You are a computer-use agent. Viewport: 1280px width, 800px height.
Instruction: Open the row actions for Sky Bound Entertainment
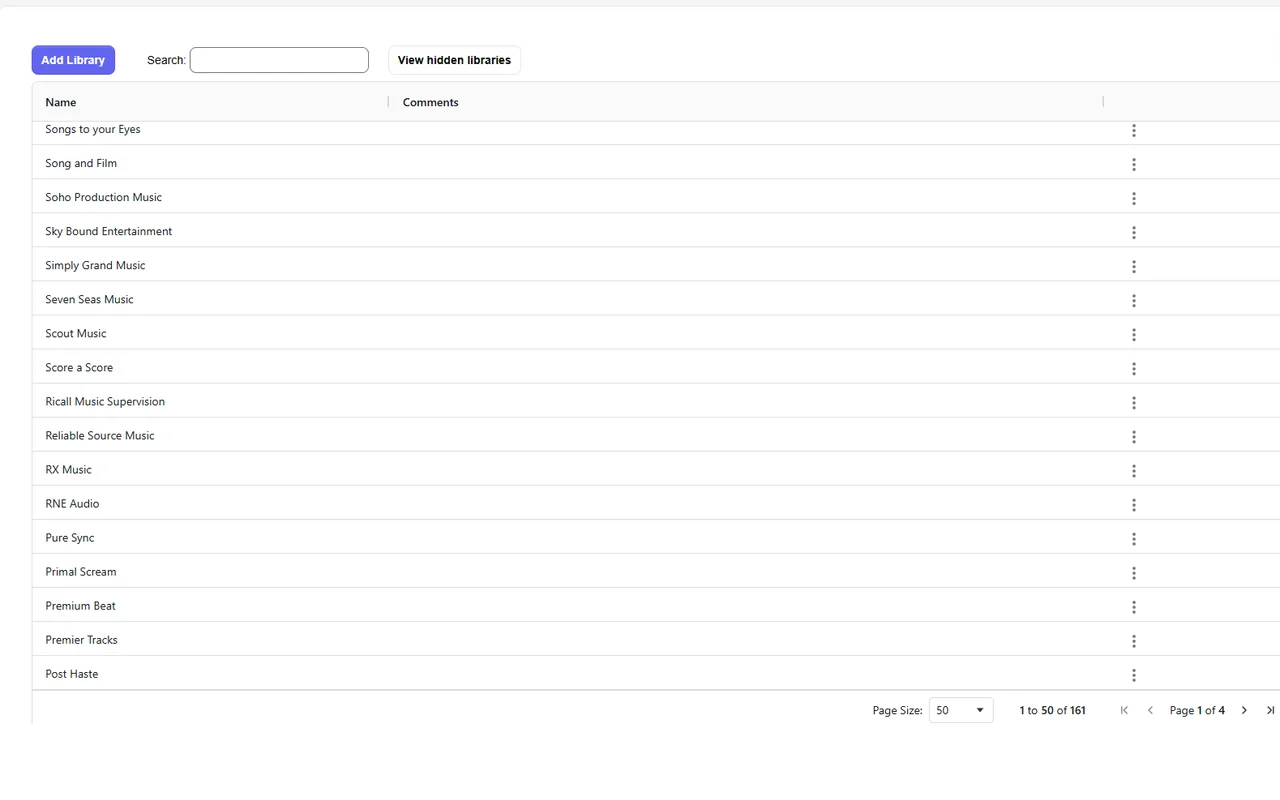(1133, 232)
